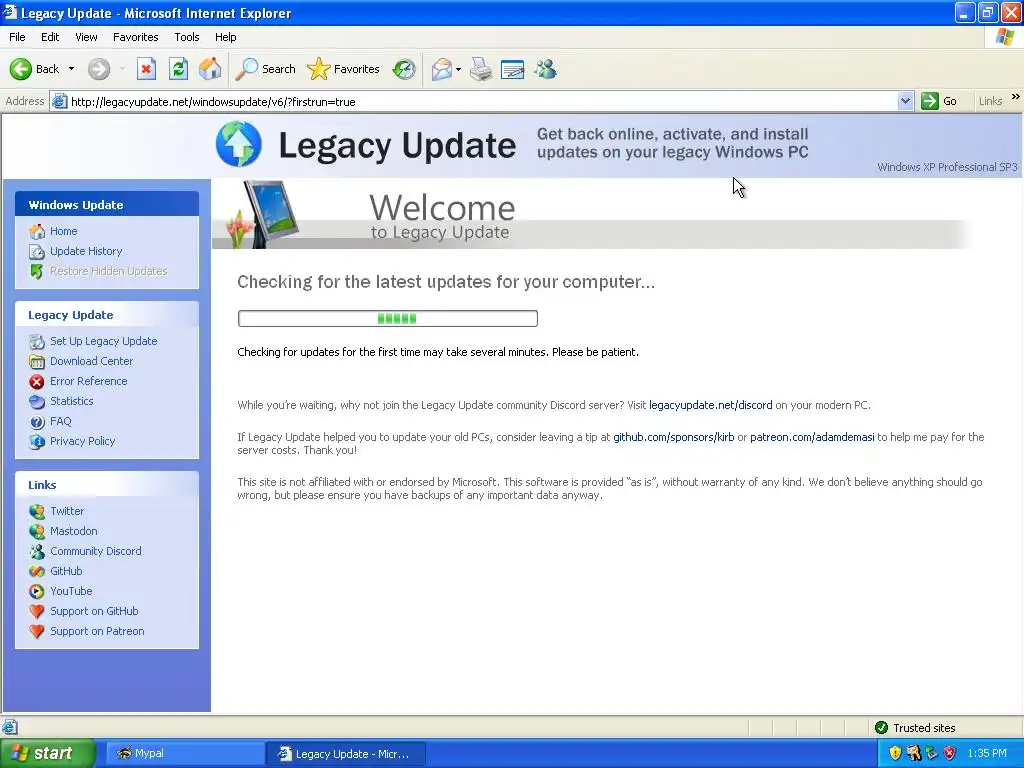Click the Twitter icon in Links
Viewport: 1024px width, 768px height.
pos(37,511)
